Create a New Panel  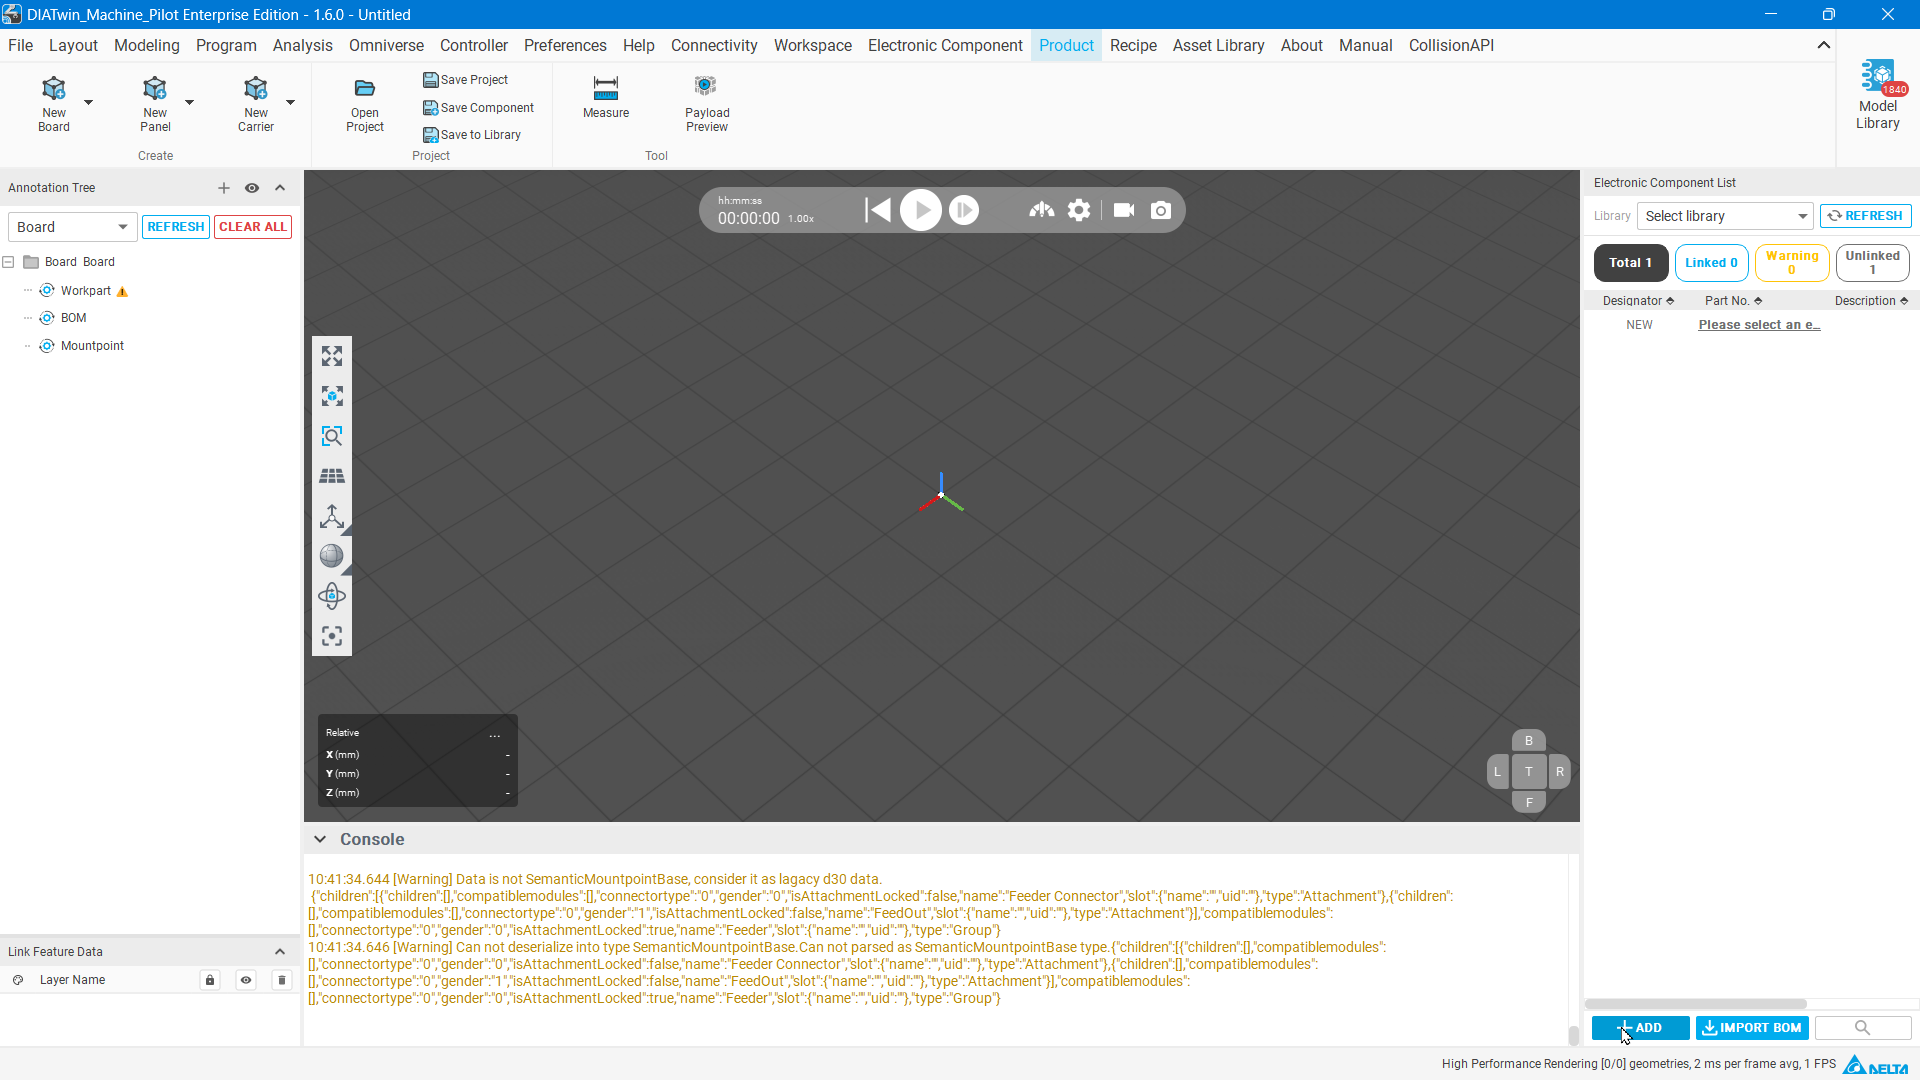[155, 103]
